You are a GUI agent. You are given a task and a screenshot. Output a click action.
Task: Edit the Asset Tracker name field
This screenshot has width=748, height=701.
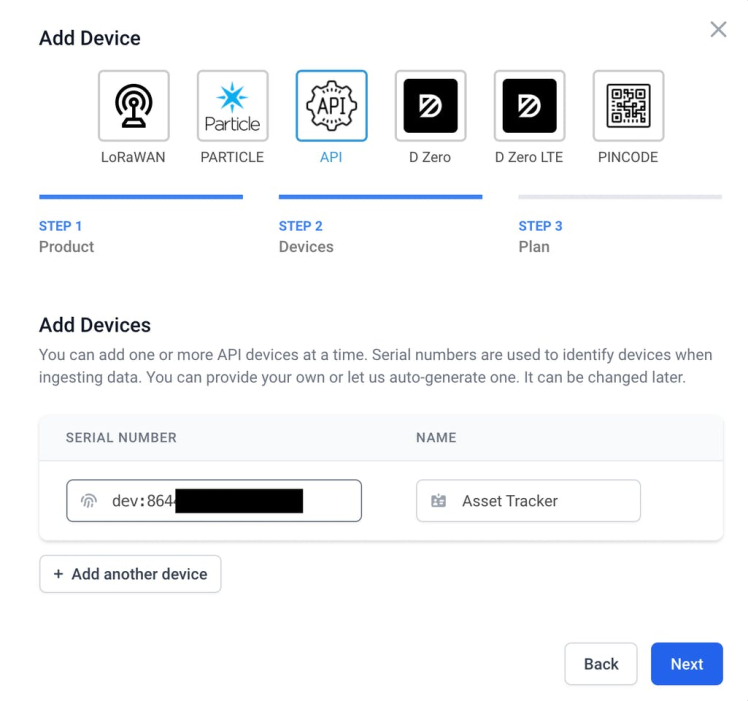(528, 501)
